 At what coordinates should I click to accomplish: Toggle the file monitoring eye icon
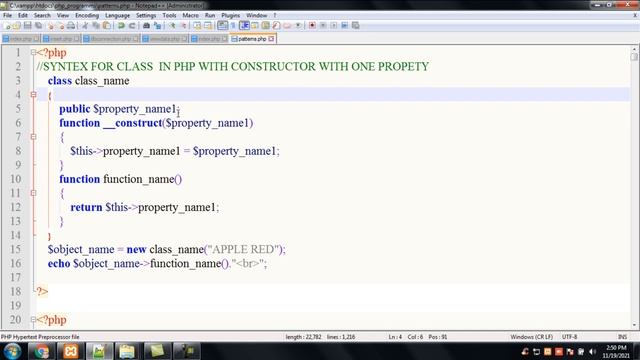click(298, 26)
